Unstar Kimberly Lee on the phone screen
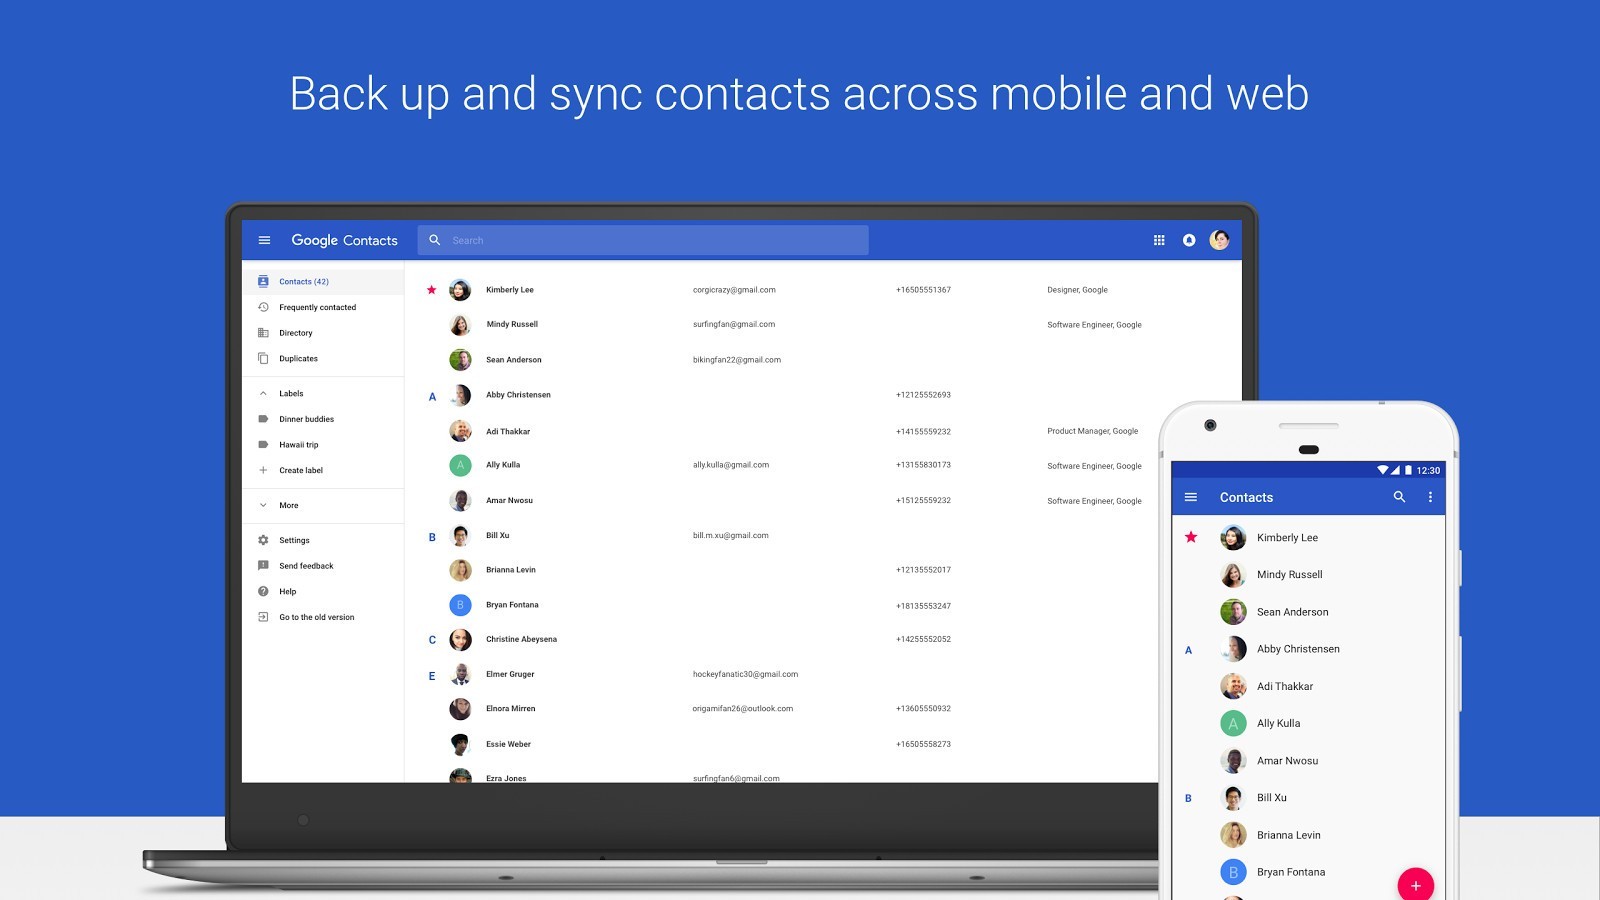Viewport: 1600px width, 900px height. click(1190, 537)
